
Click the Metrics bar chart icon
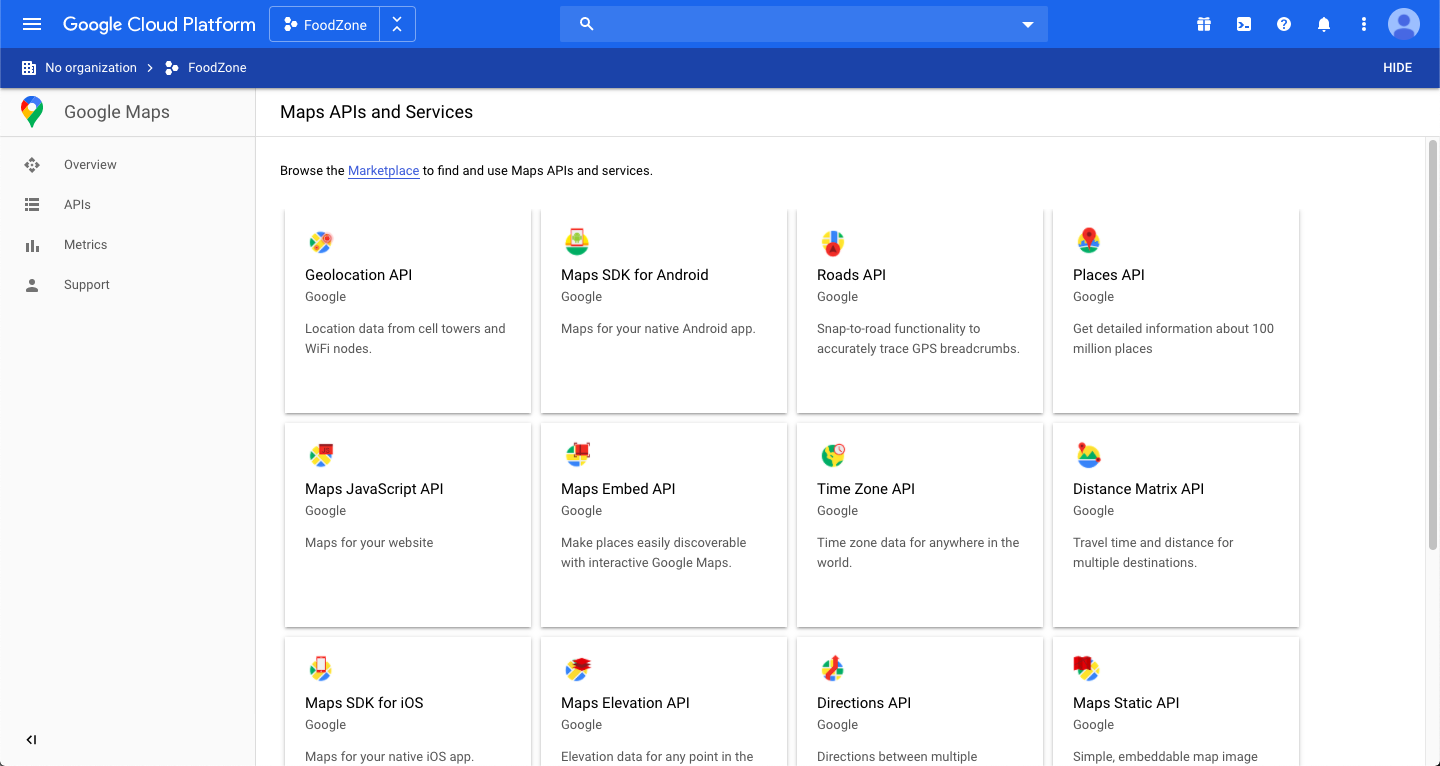32,245
